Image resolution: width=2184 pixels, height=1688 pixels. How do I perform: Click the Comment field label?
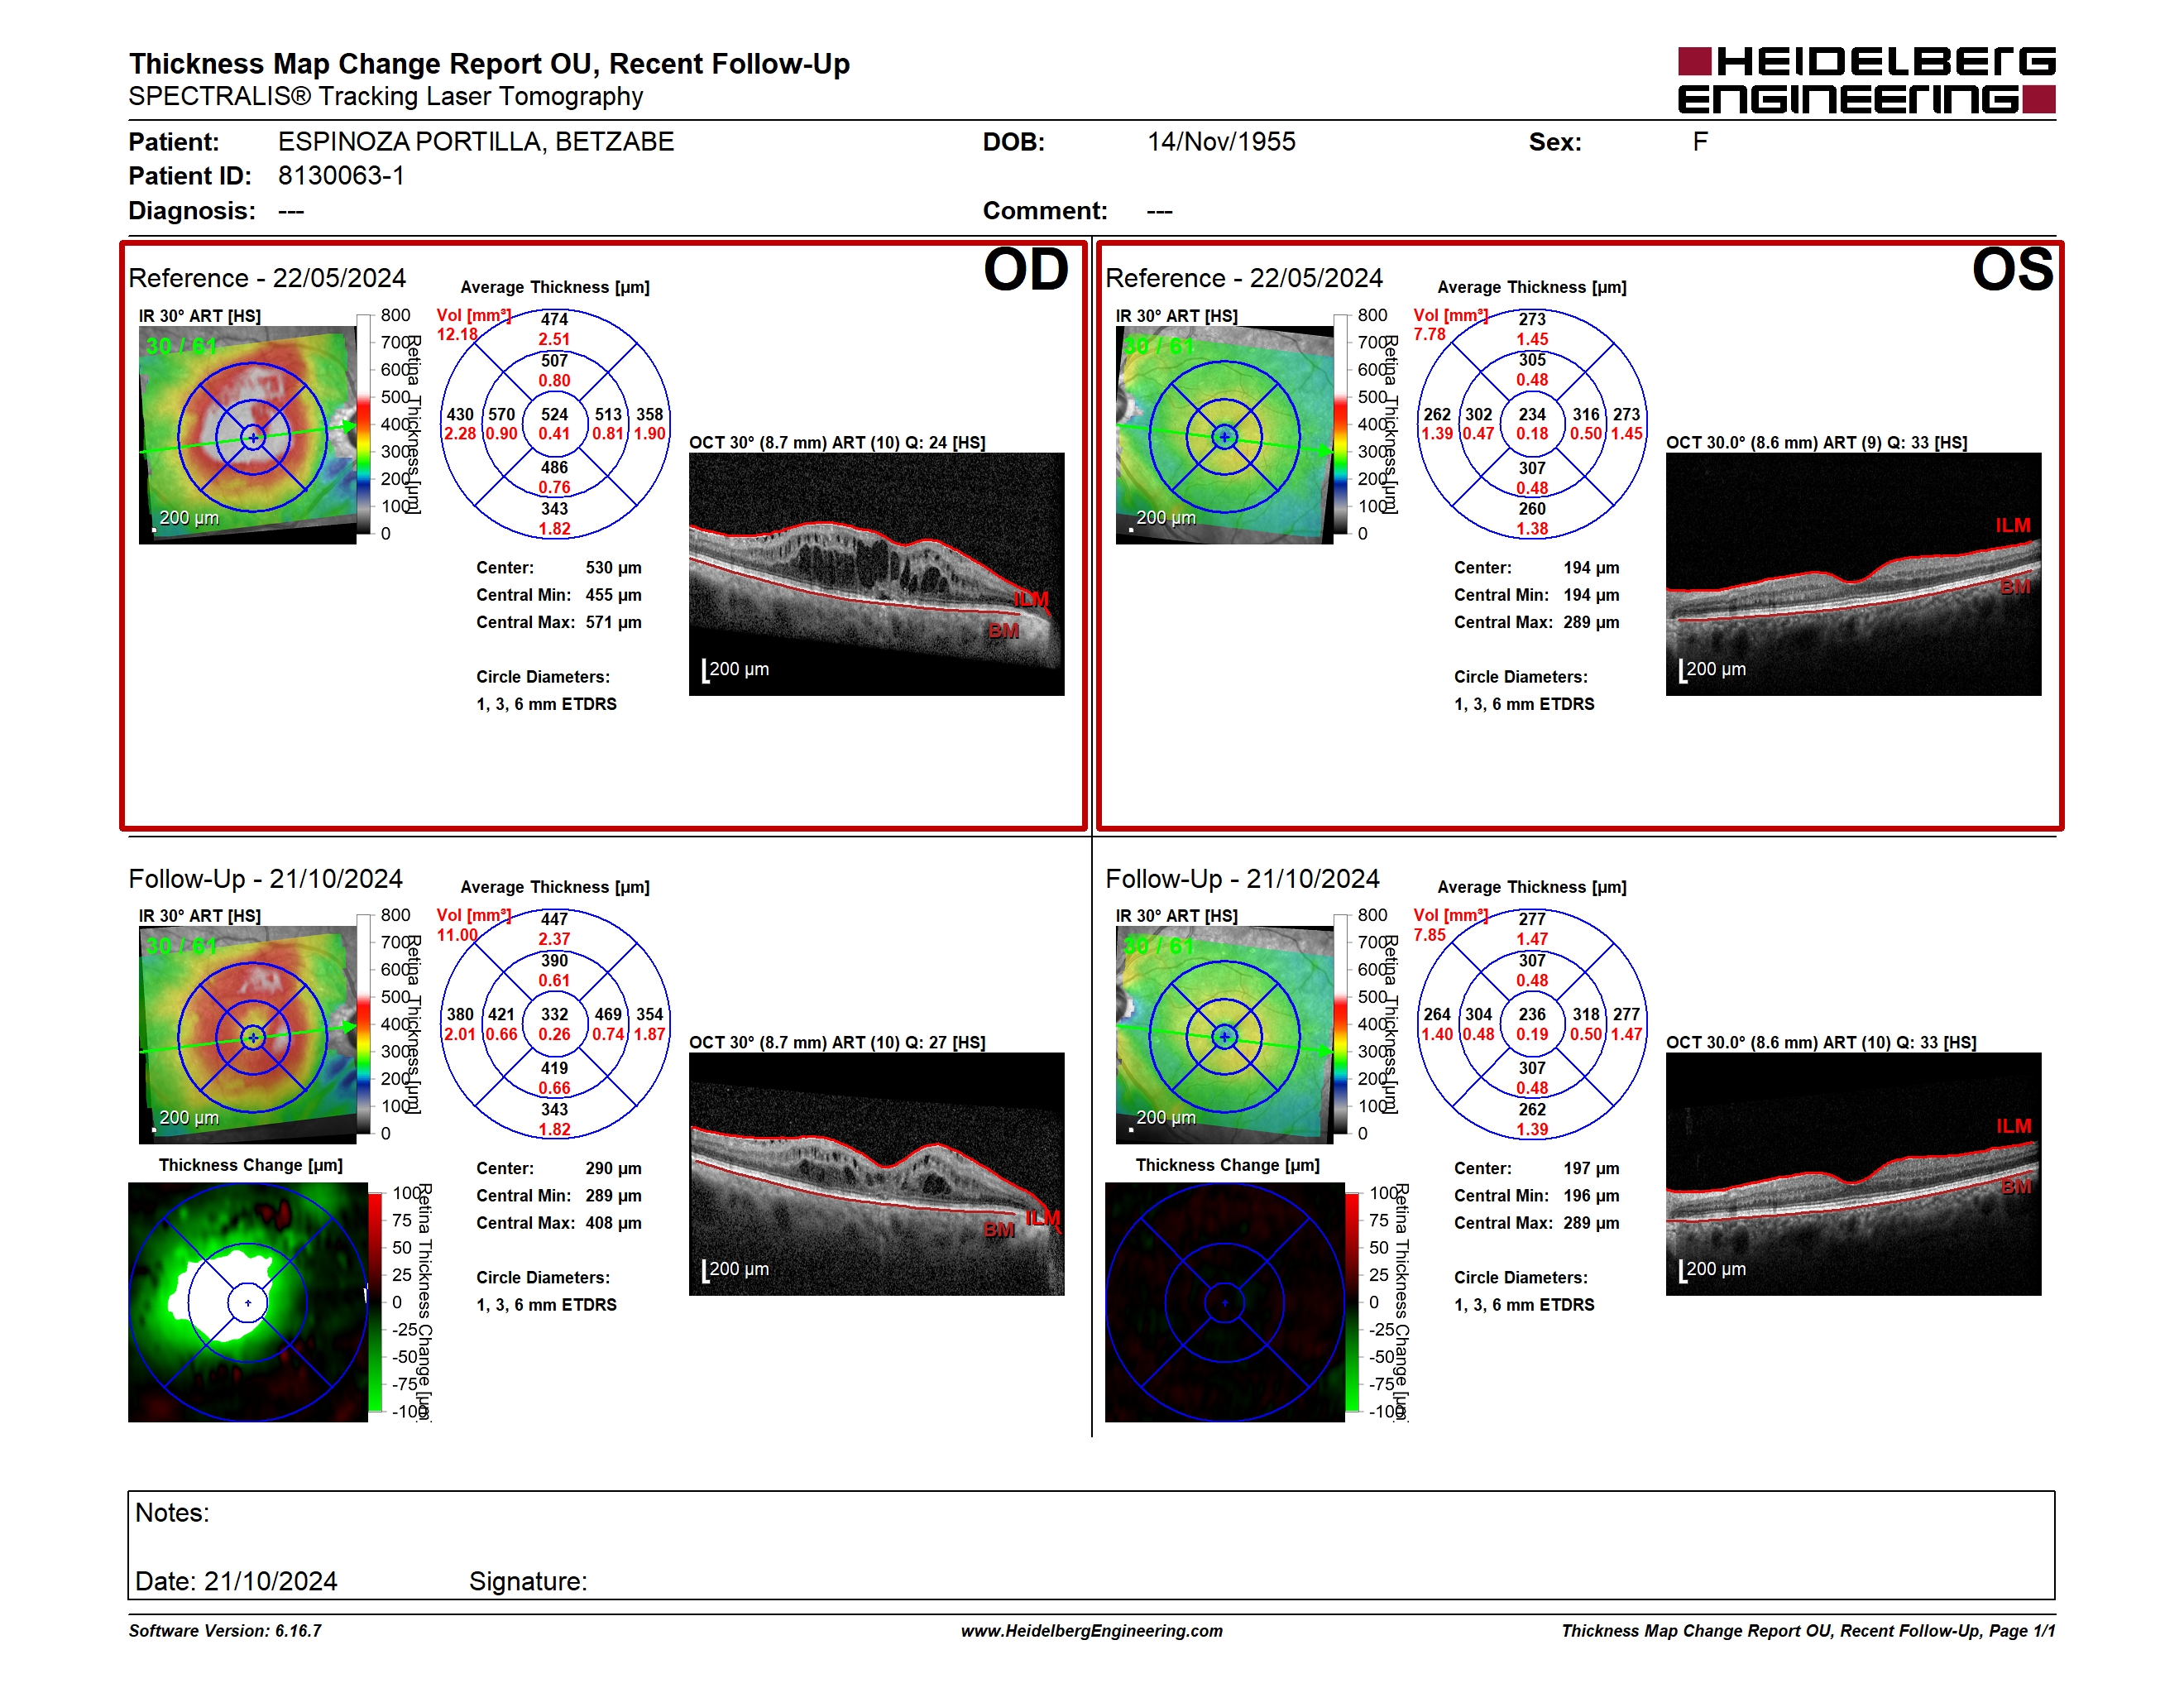[x=1045, y=211]
